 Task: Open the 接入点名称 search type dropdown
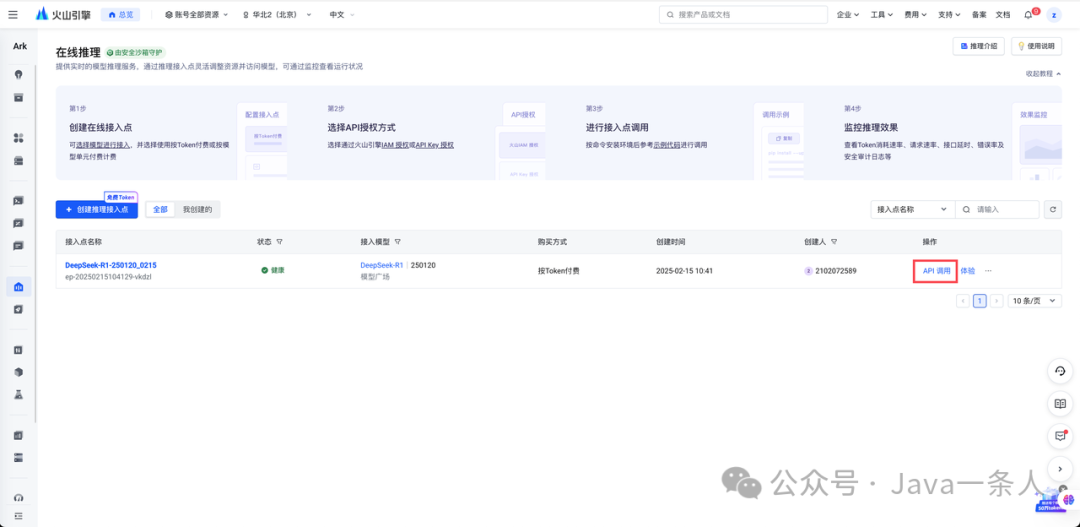913,209
